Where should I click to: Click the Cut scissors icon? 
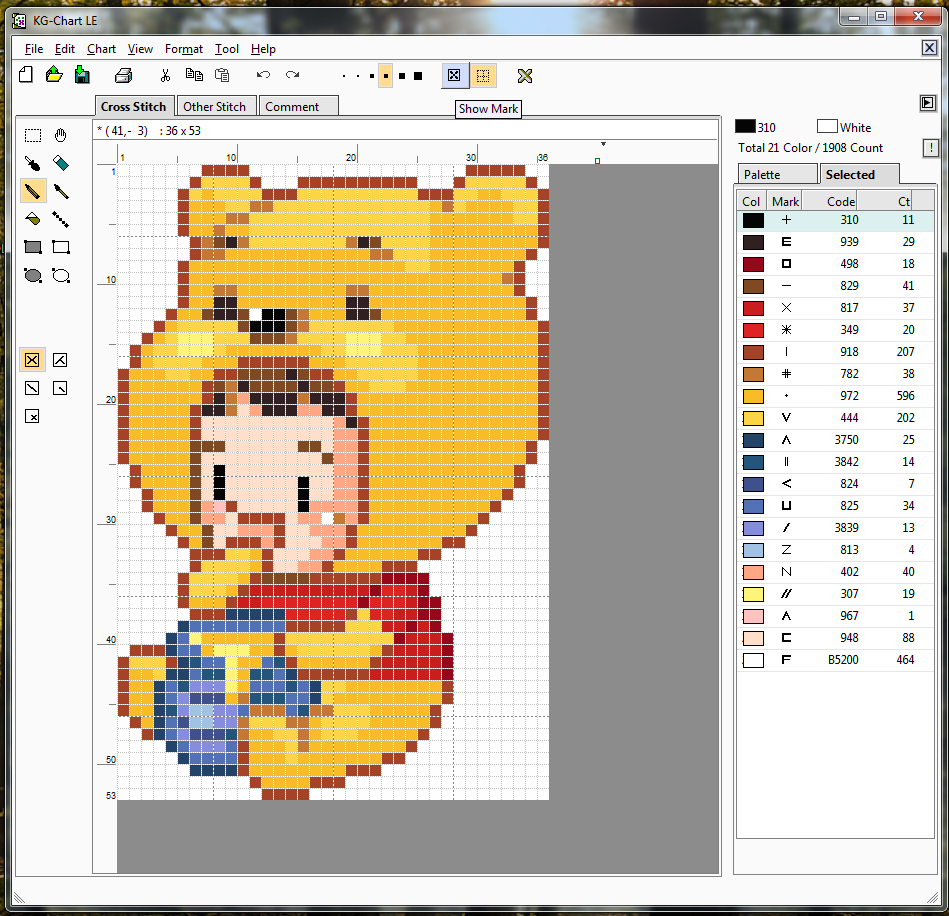(x=165, y=75)
